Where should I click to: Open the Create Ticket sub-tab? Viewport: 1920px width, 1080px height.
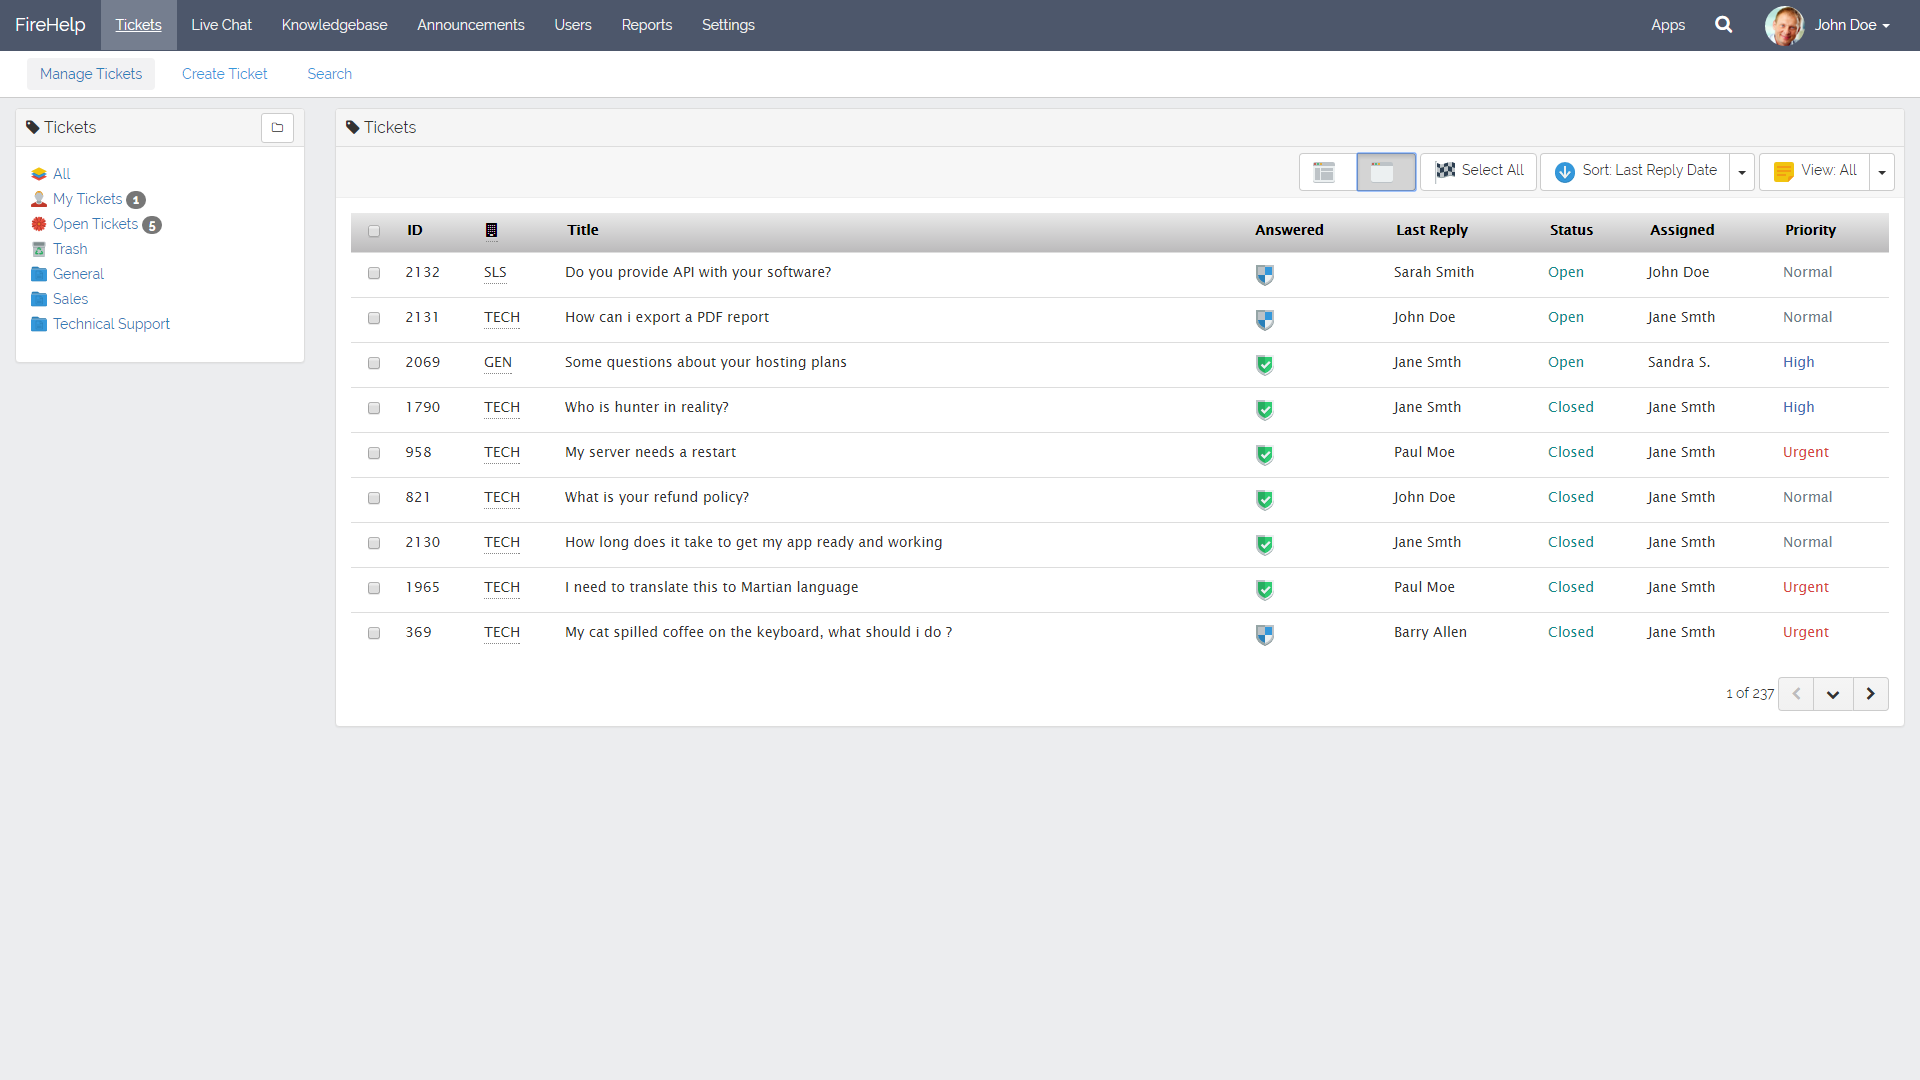(225, 74)
